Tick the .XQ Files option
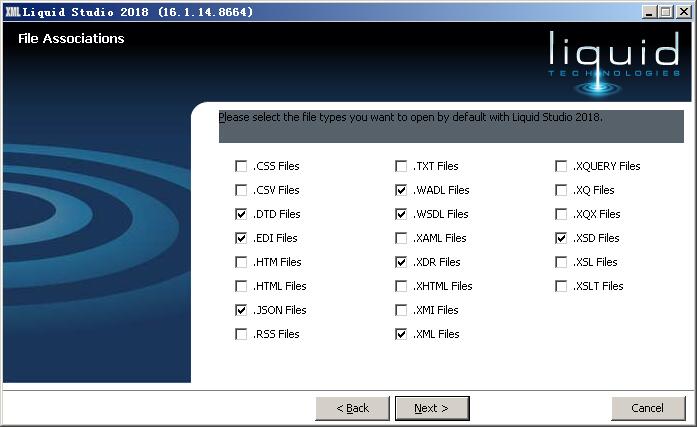The width and height of the screenshot is (697, 427). tap(561, 190)
